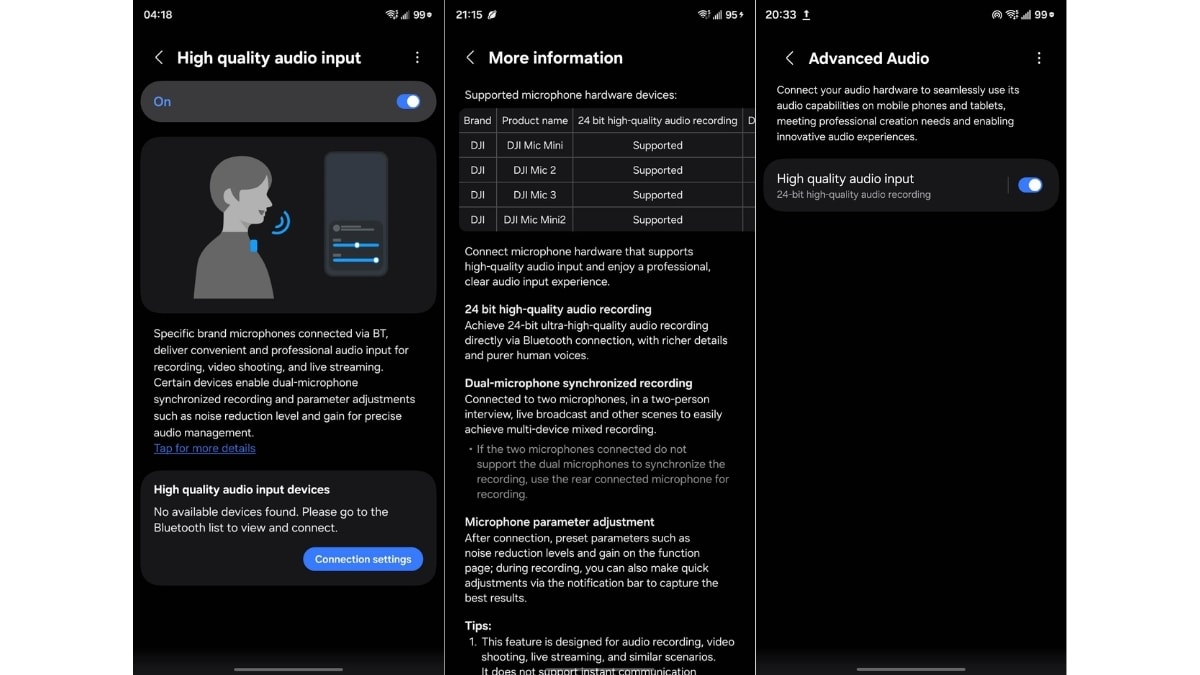1200x675 pixels.
Task: Tap the back arrow on More information screen
Action: pyautogui.click(x=470, y=58)
